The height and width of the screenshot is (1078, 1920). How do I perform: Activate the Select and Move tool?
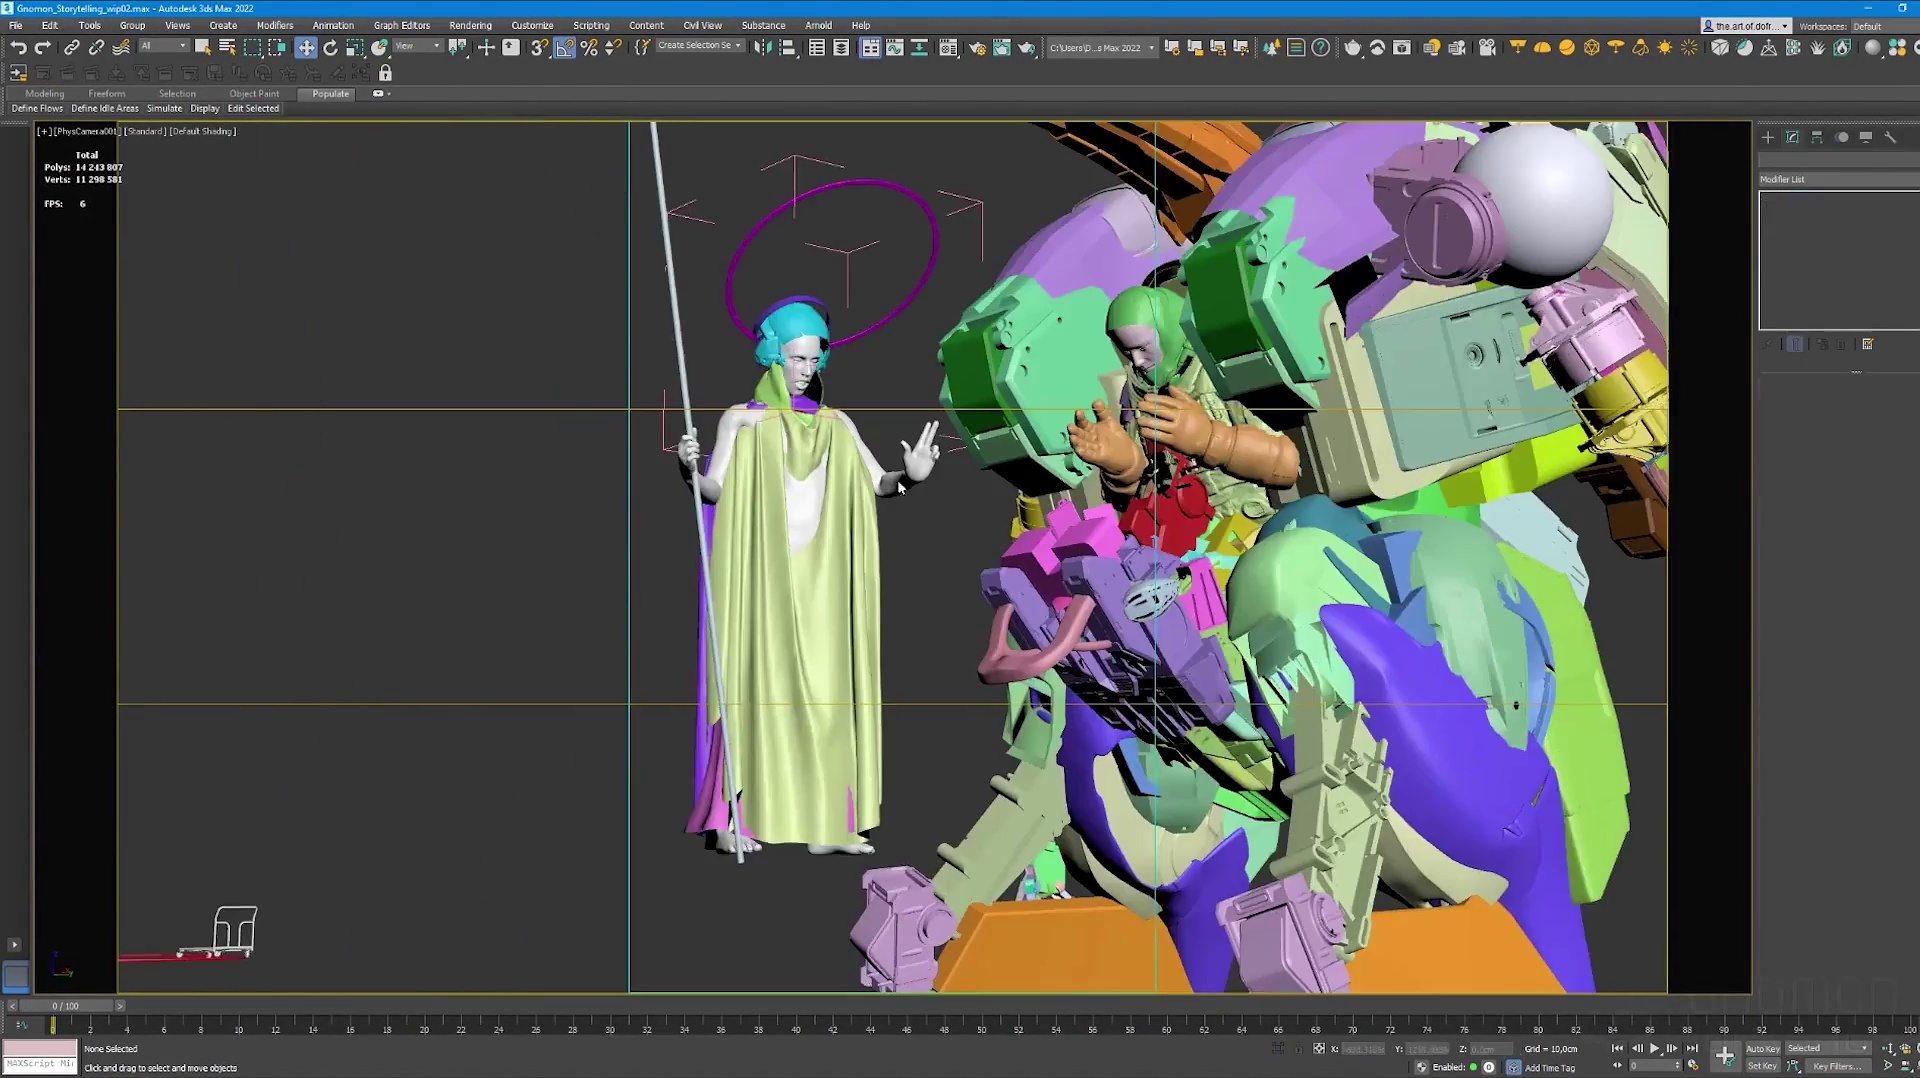point(306,47)
